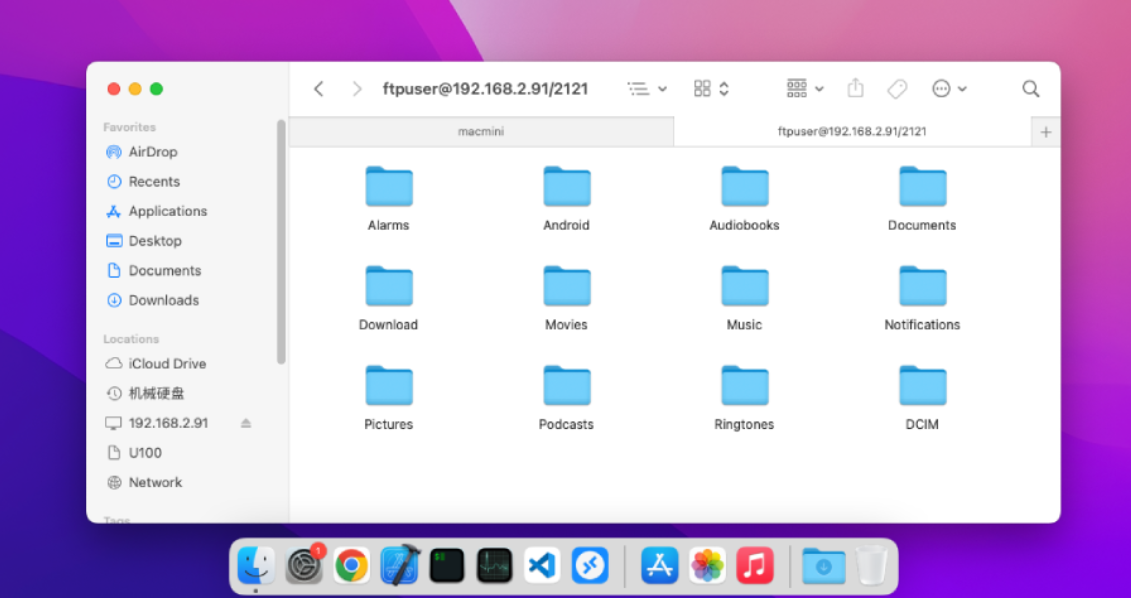The width and height of the screenshot is (1131, 598).
Task: Launch Google Chrome from the Dock
Action: pyautogui.click(x=351, y=566)
